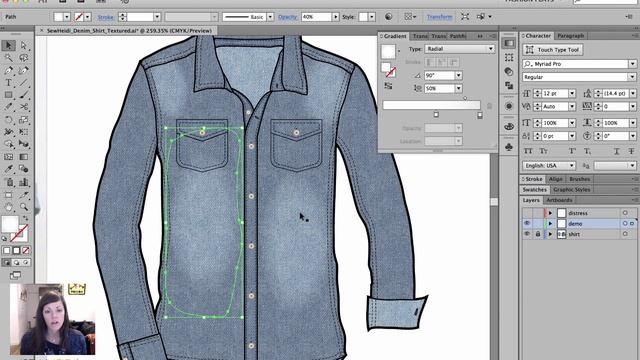640x360 pixels.
Task: Select the Type tool
Action: 8,82
